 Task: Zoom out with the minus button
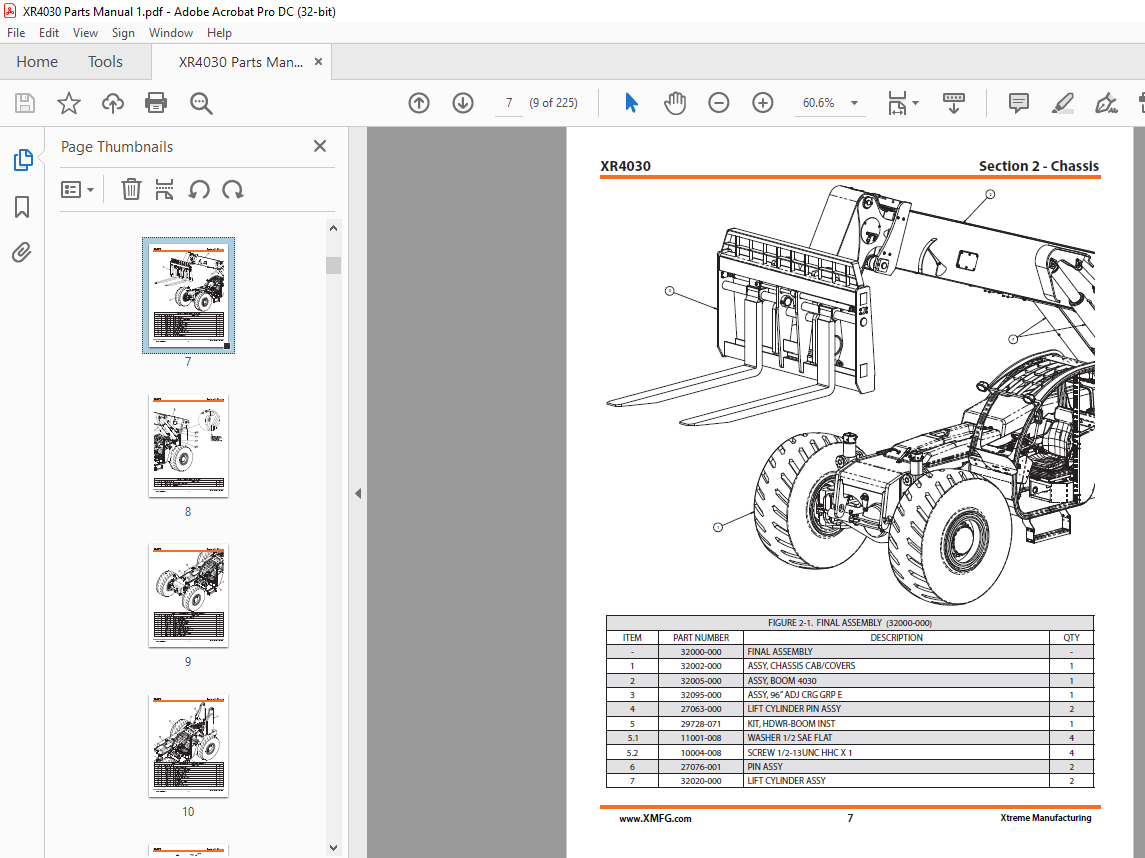[x=719, y=103]
